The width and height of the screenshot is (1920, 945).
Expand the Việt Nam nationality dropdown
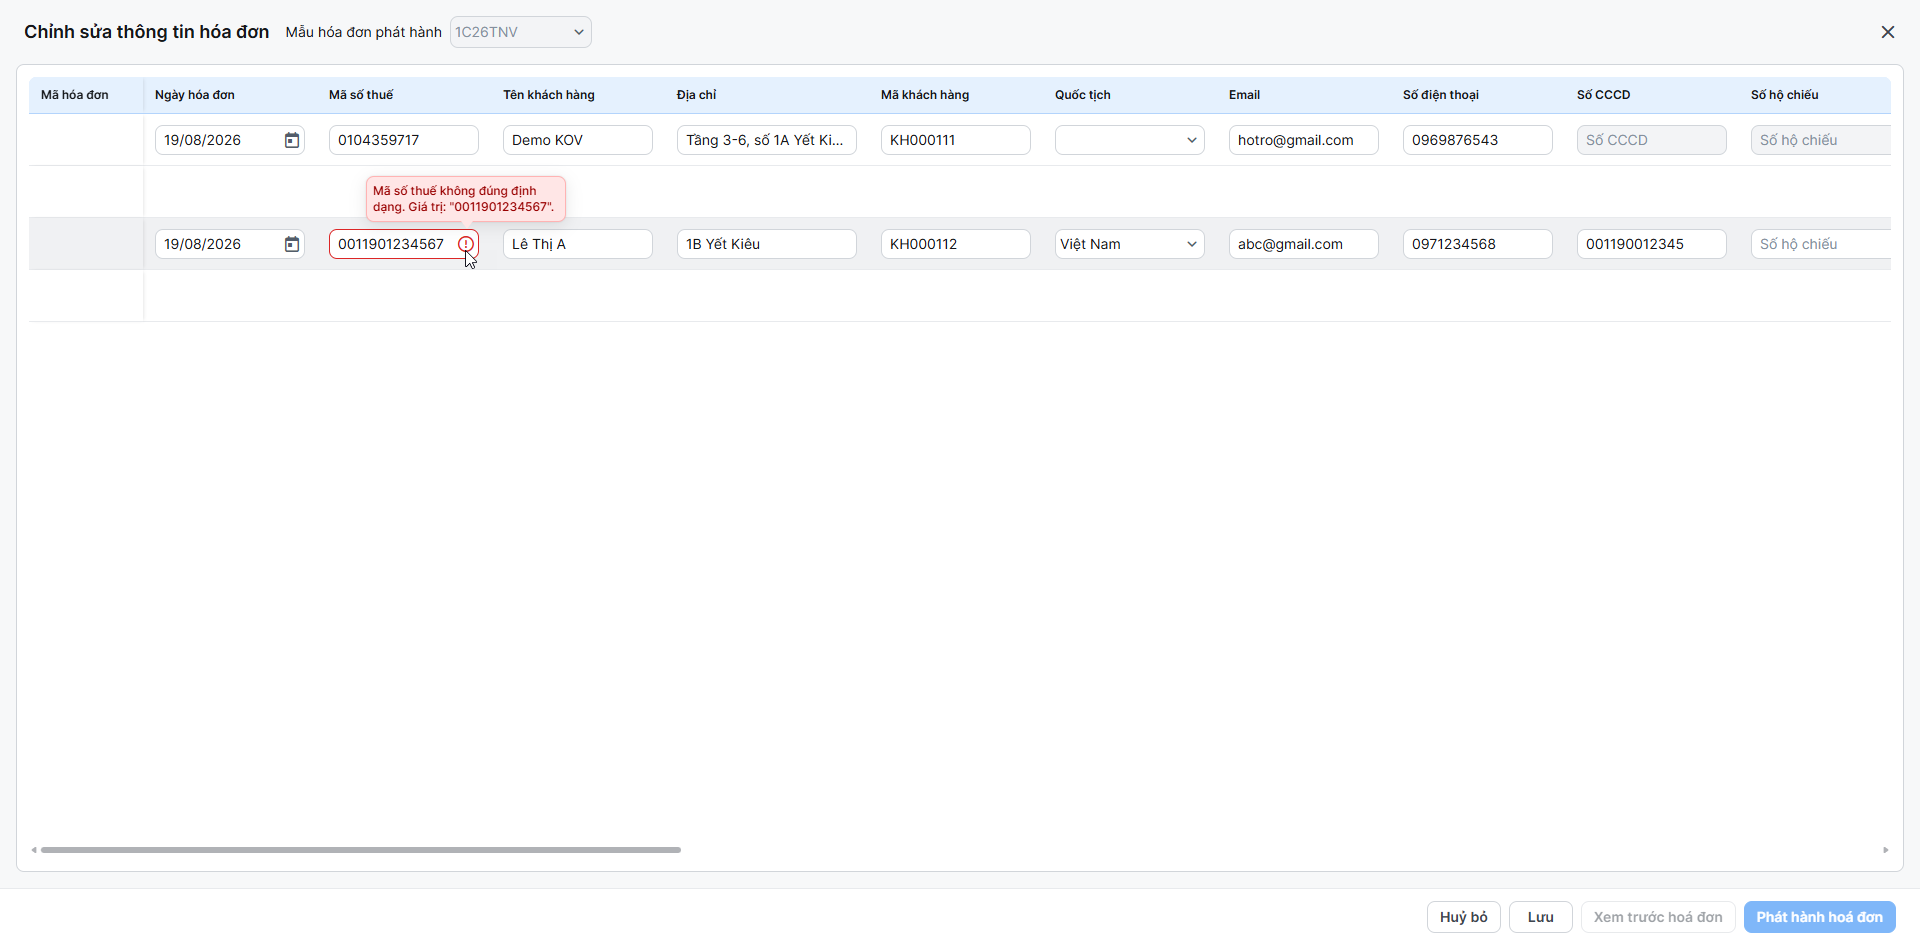pyautogui.click(x=1129, y=244)
